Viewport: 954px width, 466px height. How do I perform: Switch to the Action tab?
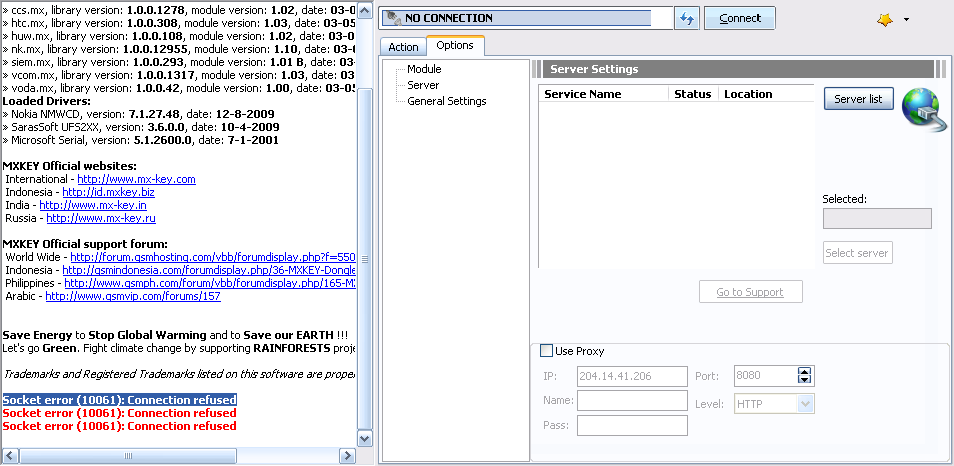coord(403,47)
